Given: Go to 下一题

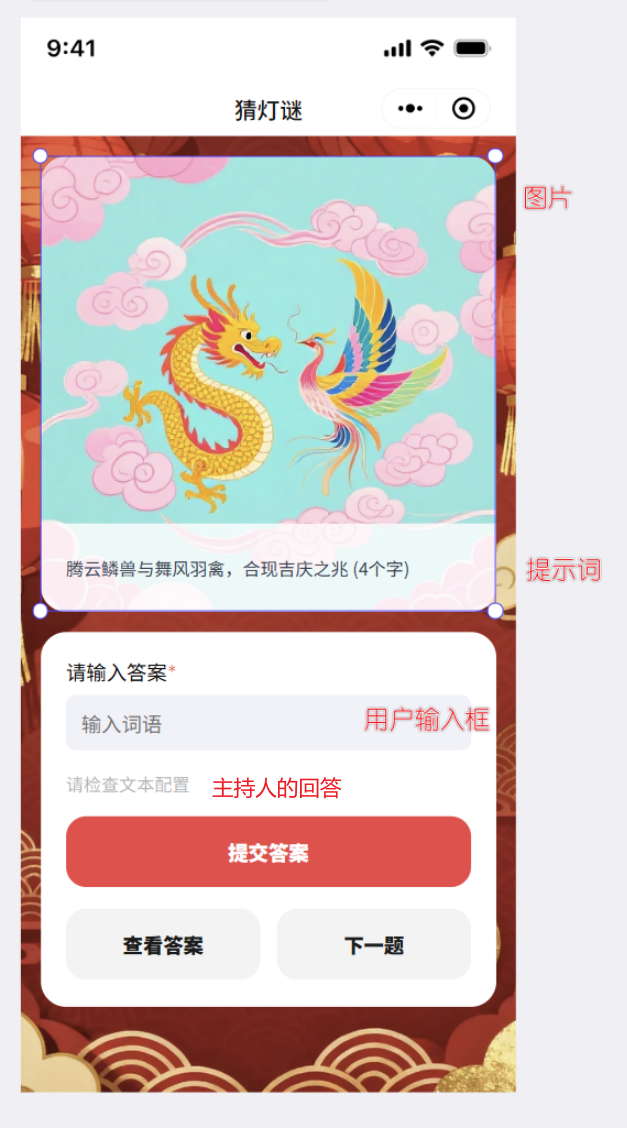Looking at the screenshot, I should point(374,945).
